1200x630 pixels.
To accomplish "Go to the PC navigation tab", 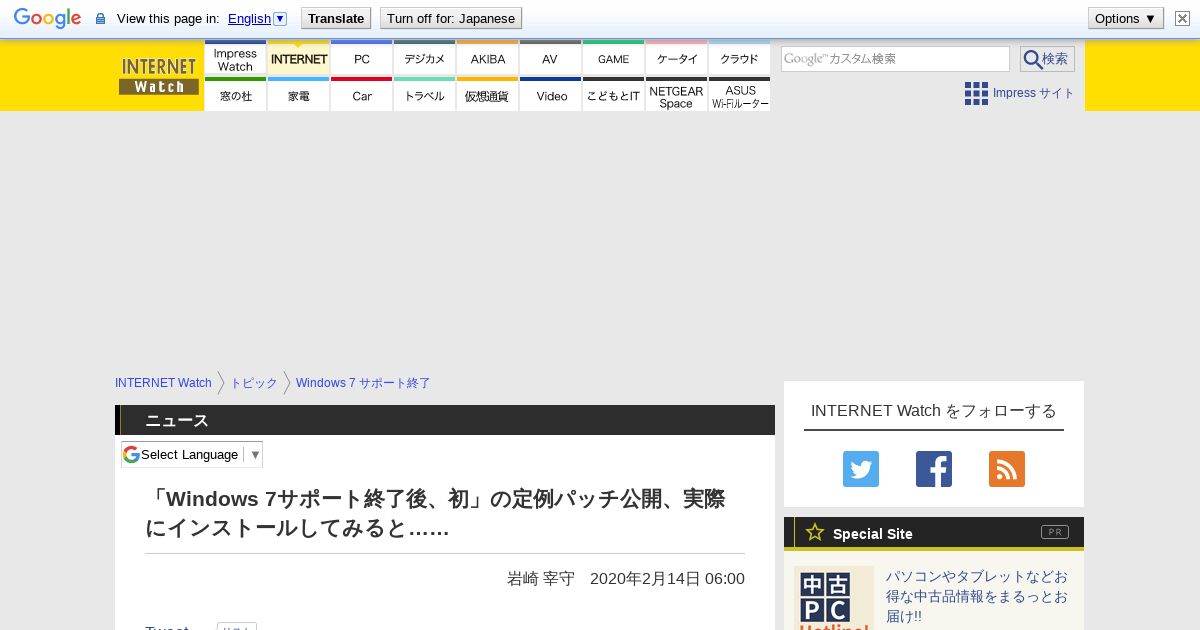I will click(x=362, y=59).
